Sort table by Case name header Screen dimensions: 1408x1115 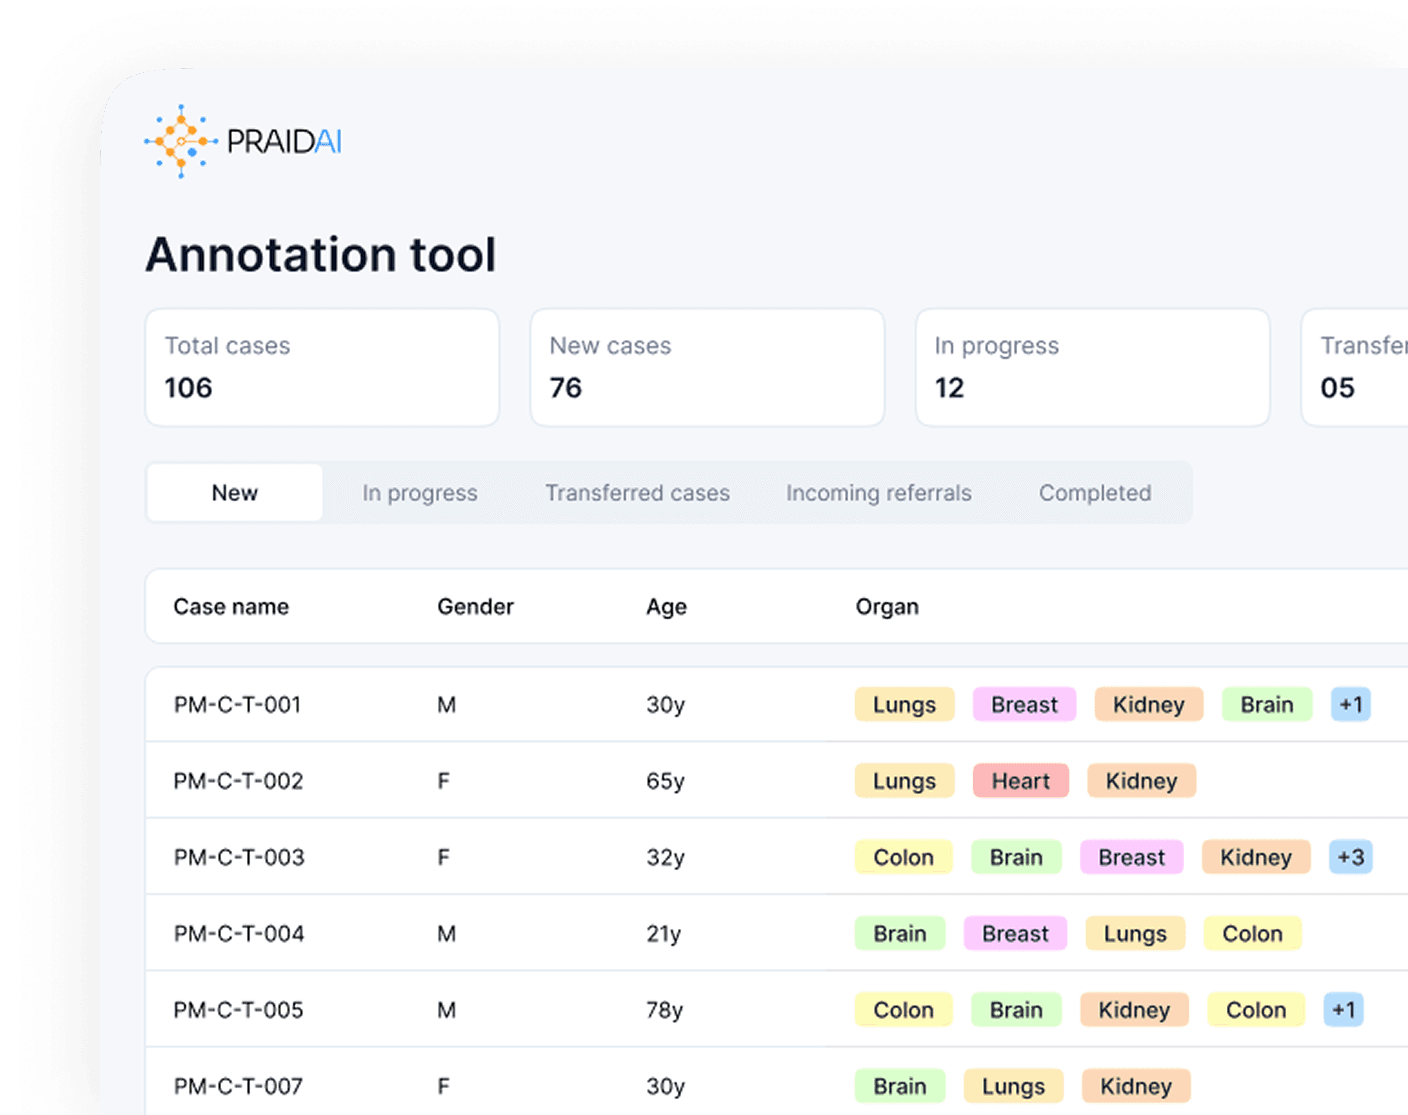click(x=231, y=607)
